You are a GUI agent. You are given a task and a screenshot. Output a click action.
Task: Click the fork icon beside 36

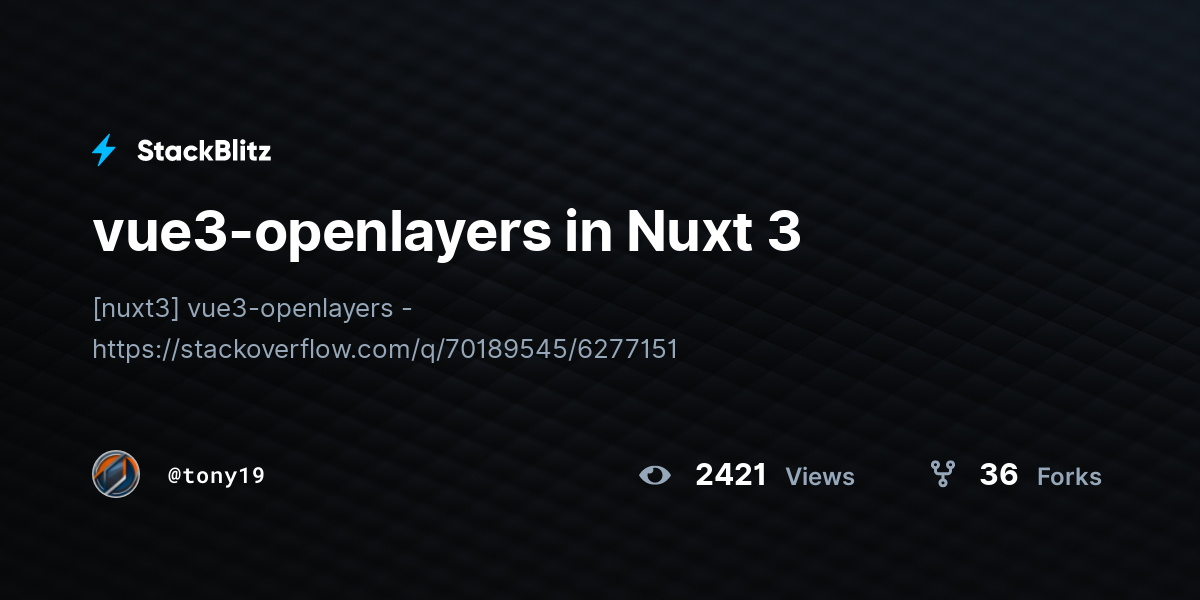pos(942,474)
